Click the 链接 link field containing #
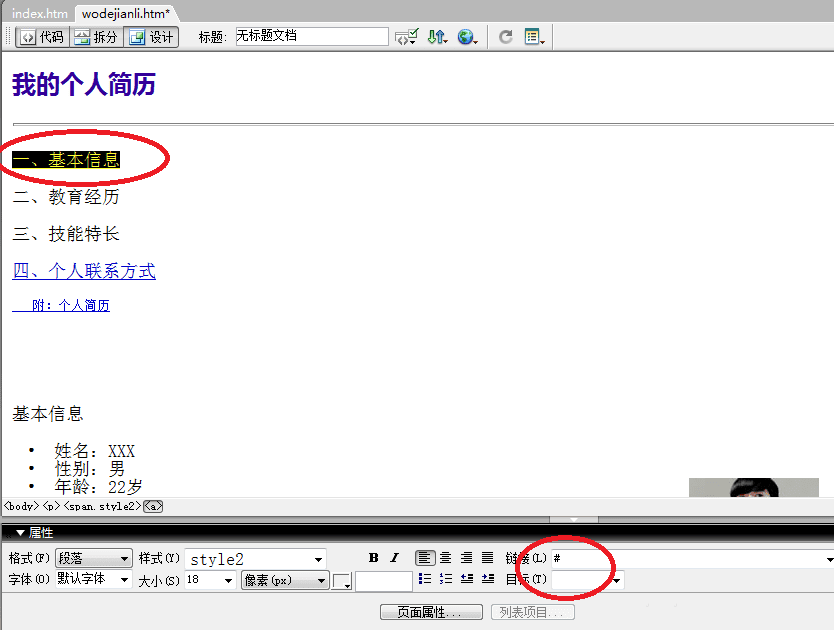 pos(688,559)
